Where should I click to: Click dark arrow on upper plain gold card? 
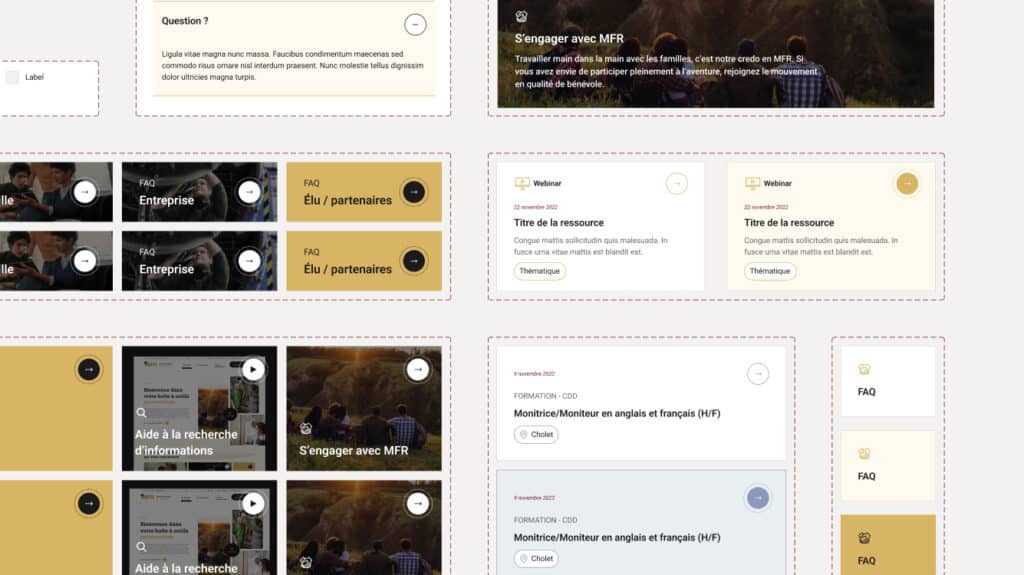point(89,370)
